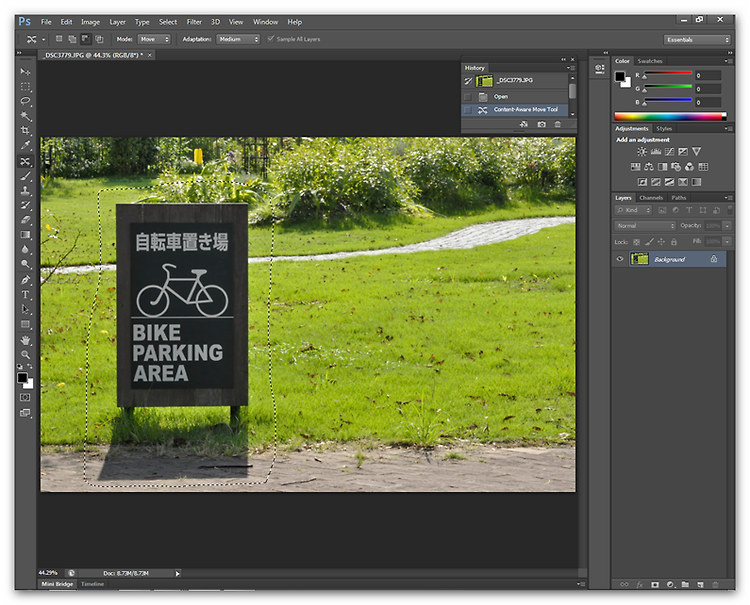This screenshot has width=750, height=605.
Task: Set history brush source for Open state
Action: 468,97
